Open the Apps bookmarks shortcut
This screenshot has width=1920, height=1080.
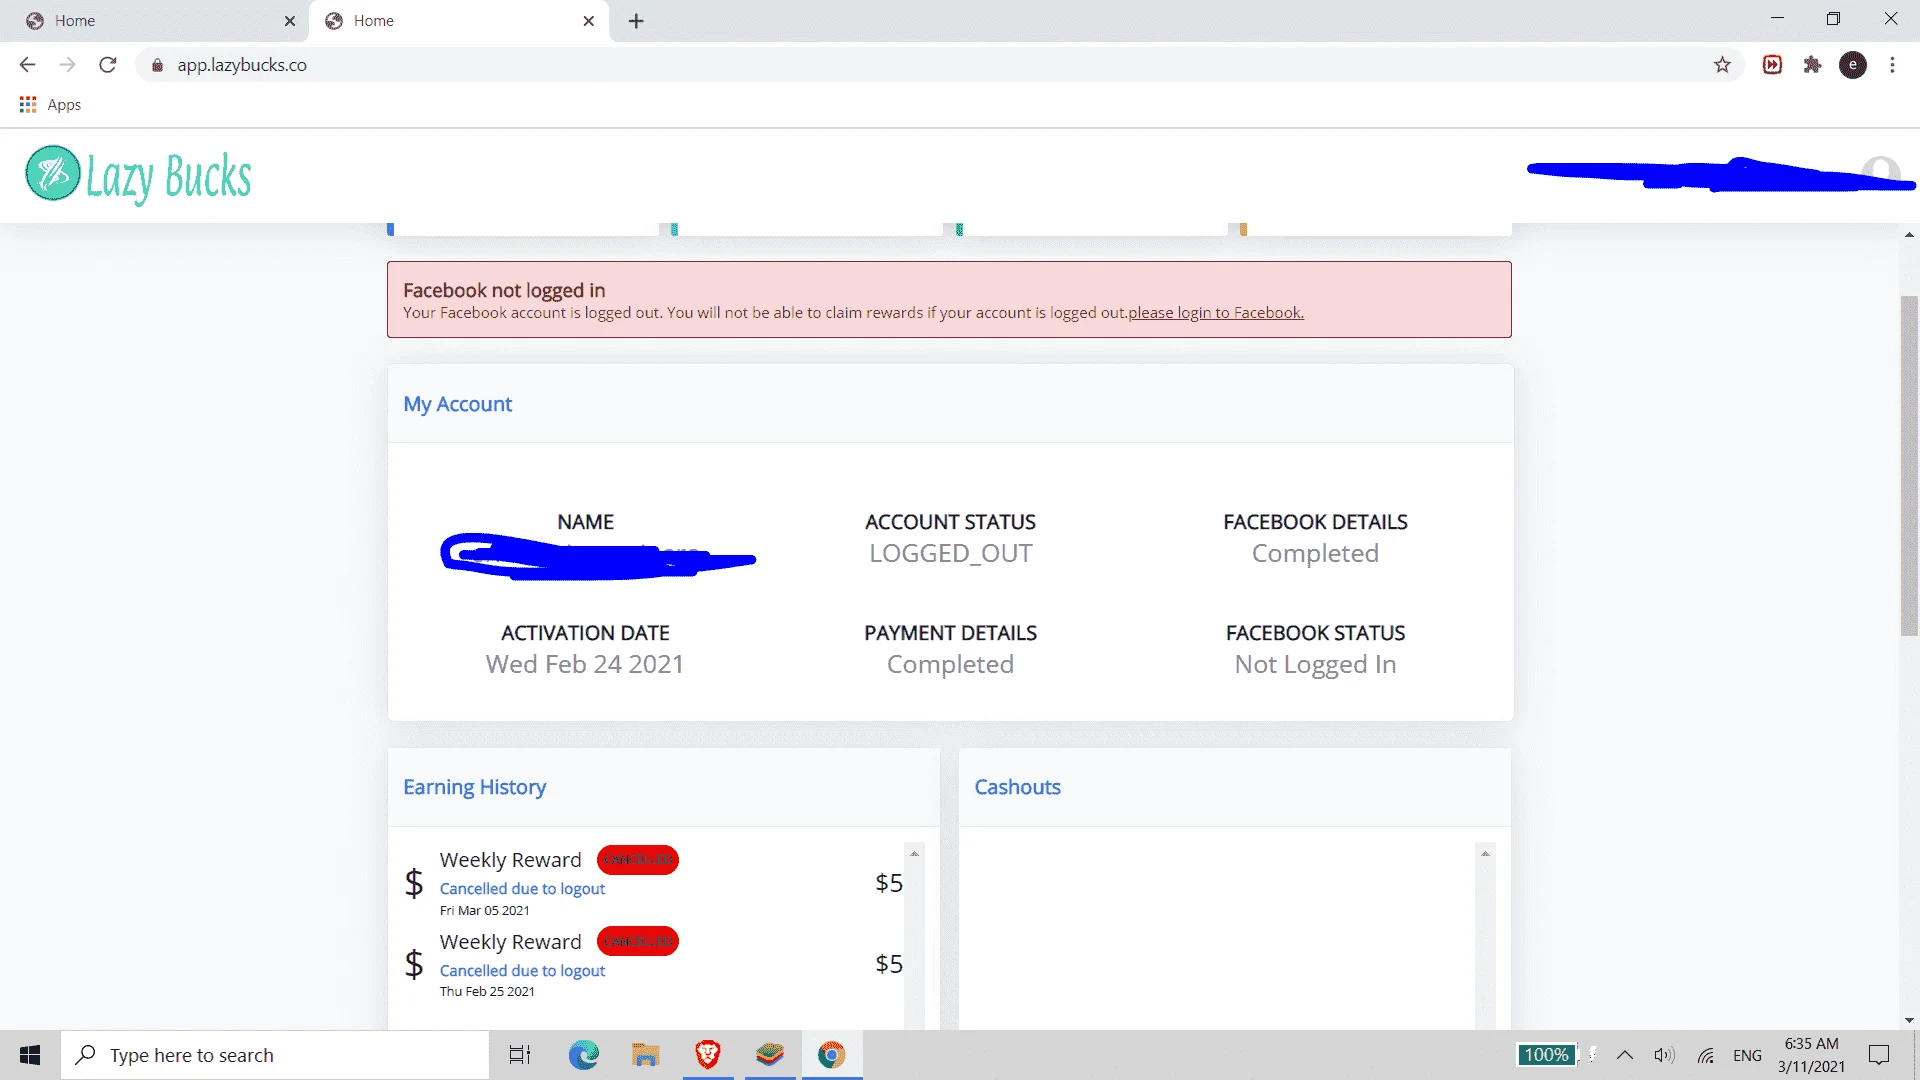(50, 104)
